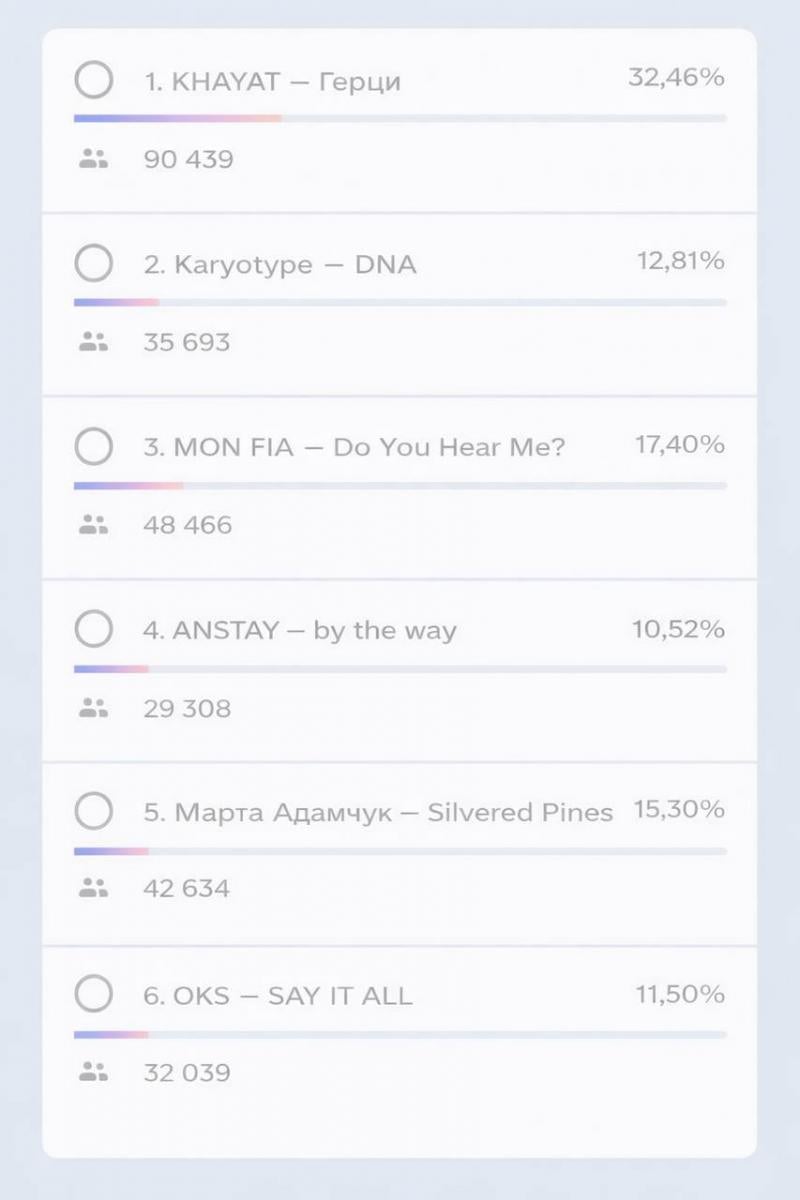Select MON FIA radio button

tap(94, 446)
